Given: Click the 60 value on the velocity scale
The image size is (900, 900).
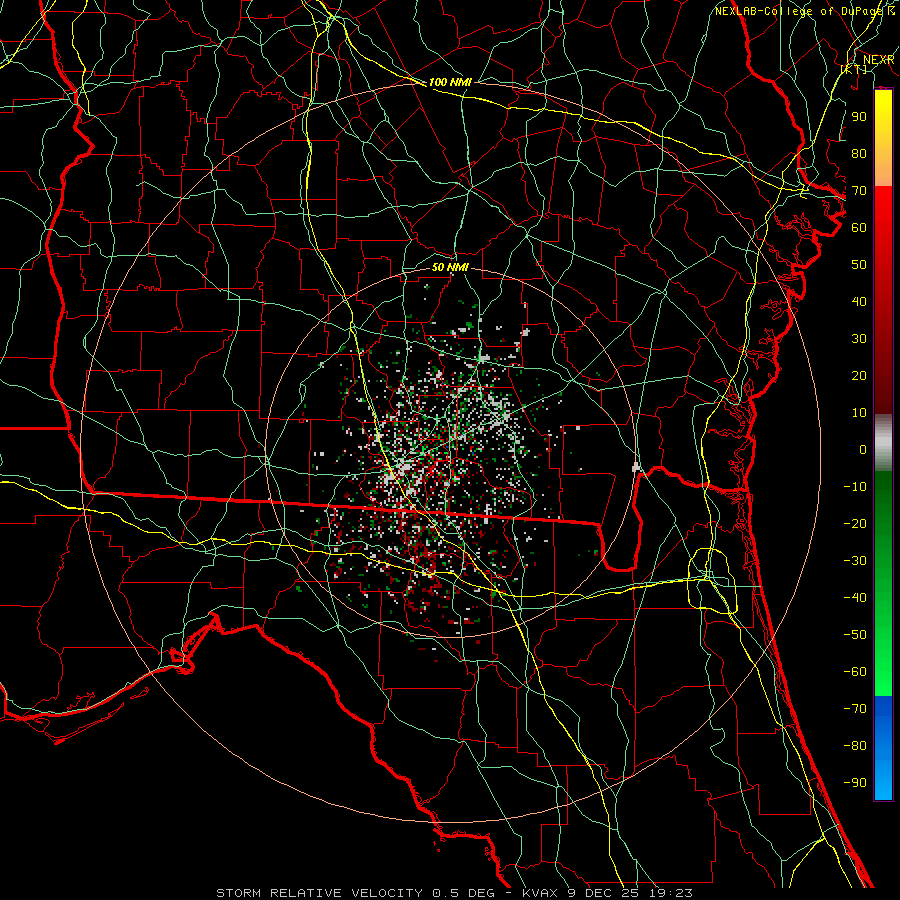Looking at the screenshot, I should coord(859,227).
